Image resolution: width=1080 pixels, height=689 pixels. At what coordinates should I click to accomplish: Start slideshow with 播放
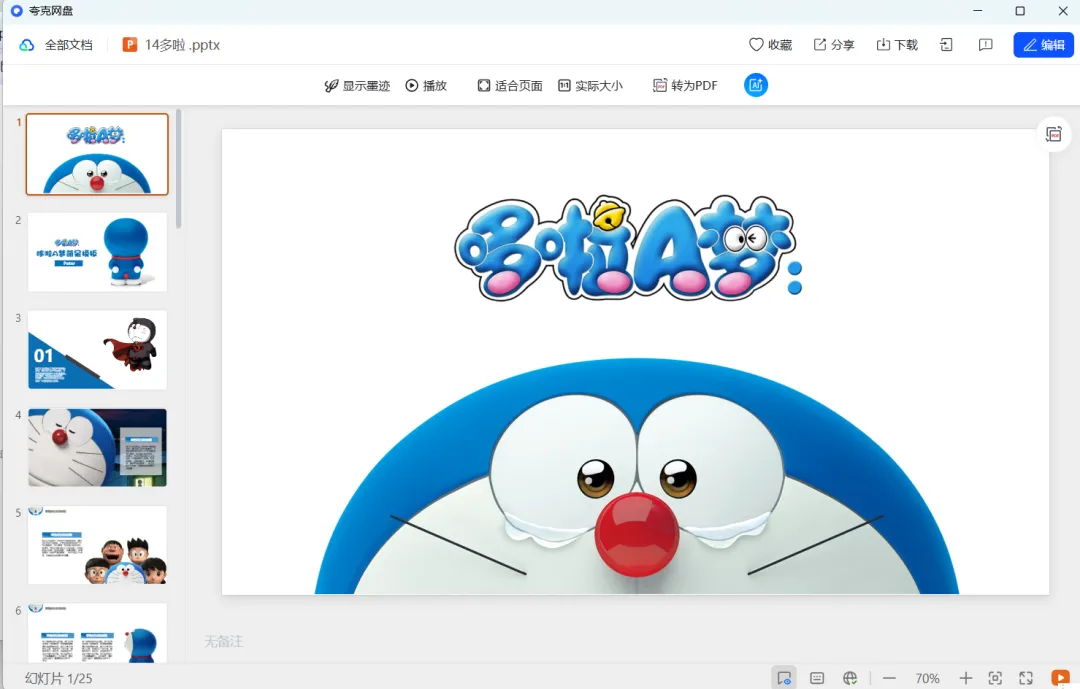(x=426, y=85)
